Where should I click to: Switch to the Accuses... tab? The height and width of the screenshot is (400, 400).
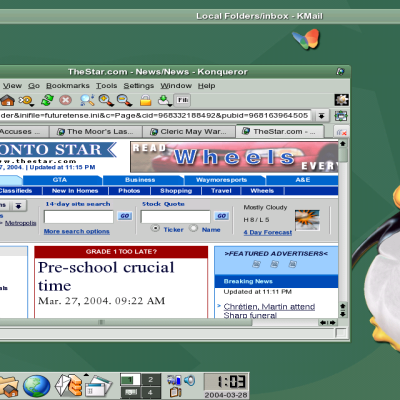(x=24, y=132)
